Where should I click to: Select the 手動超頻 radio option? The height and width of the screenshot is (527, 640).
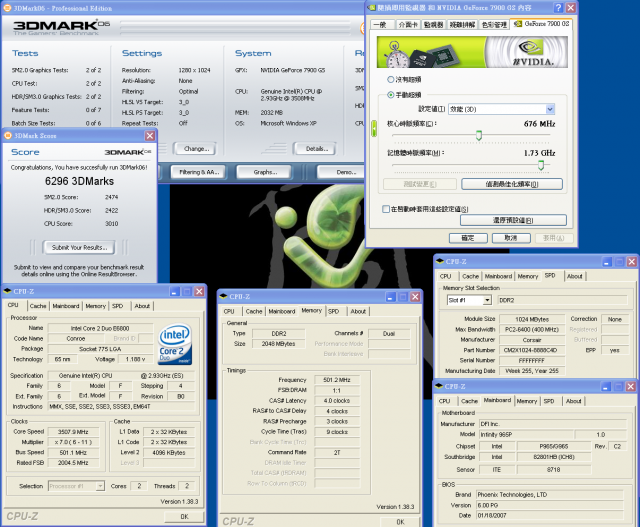click(x=391, y=95)
